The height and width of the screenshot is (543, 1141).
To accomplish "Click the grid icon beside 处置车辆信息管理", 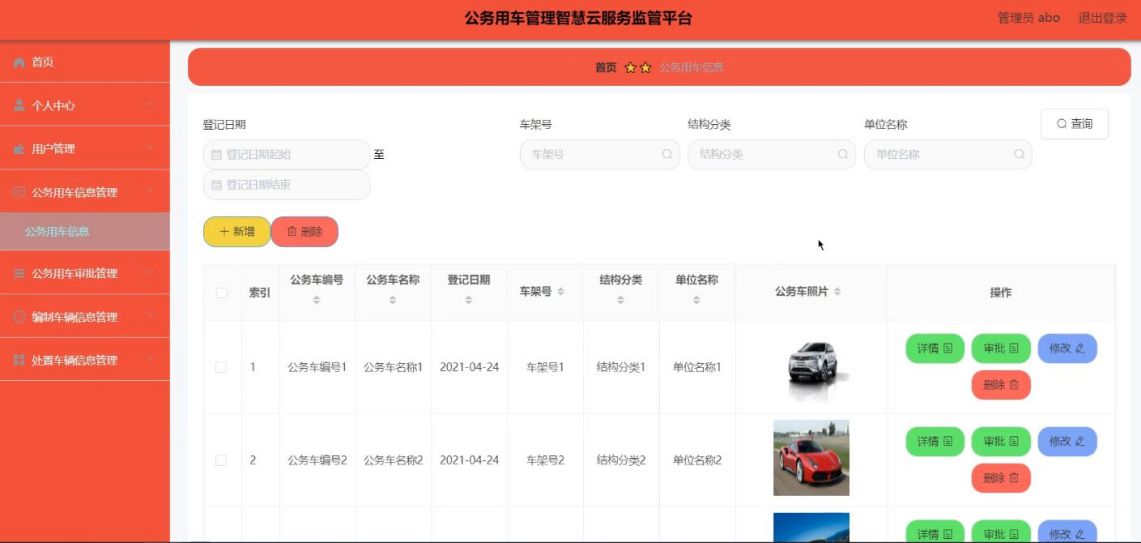I will [x=20, y=360].
